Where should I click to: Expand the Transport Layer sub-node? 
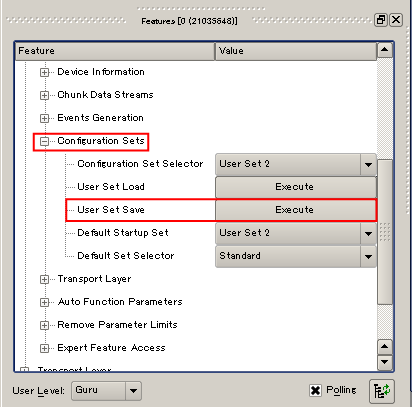coord(44,279)
